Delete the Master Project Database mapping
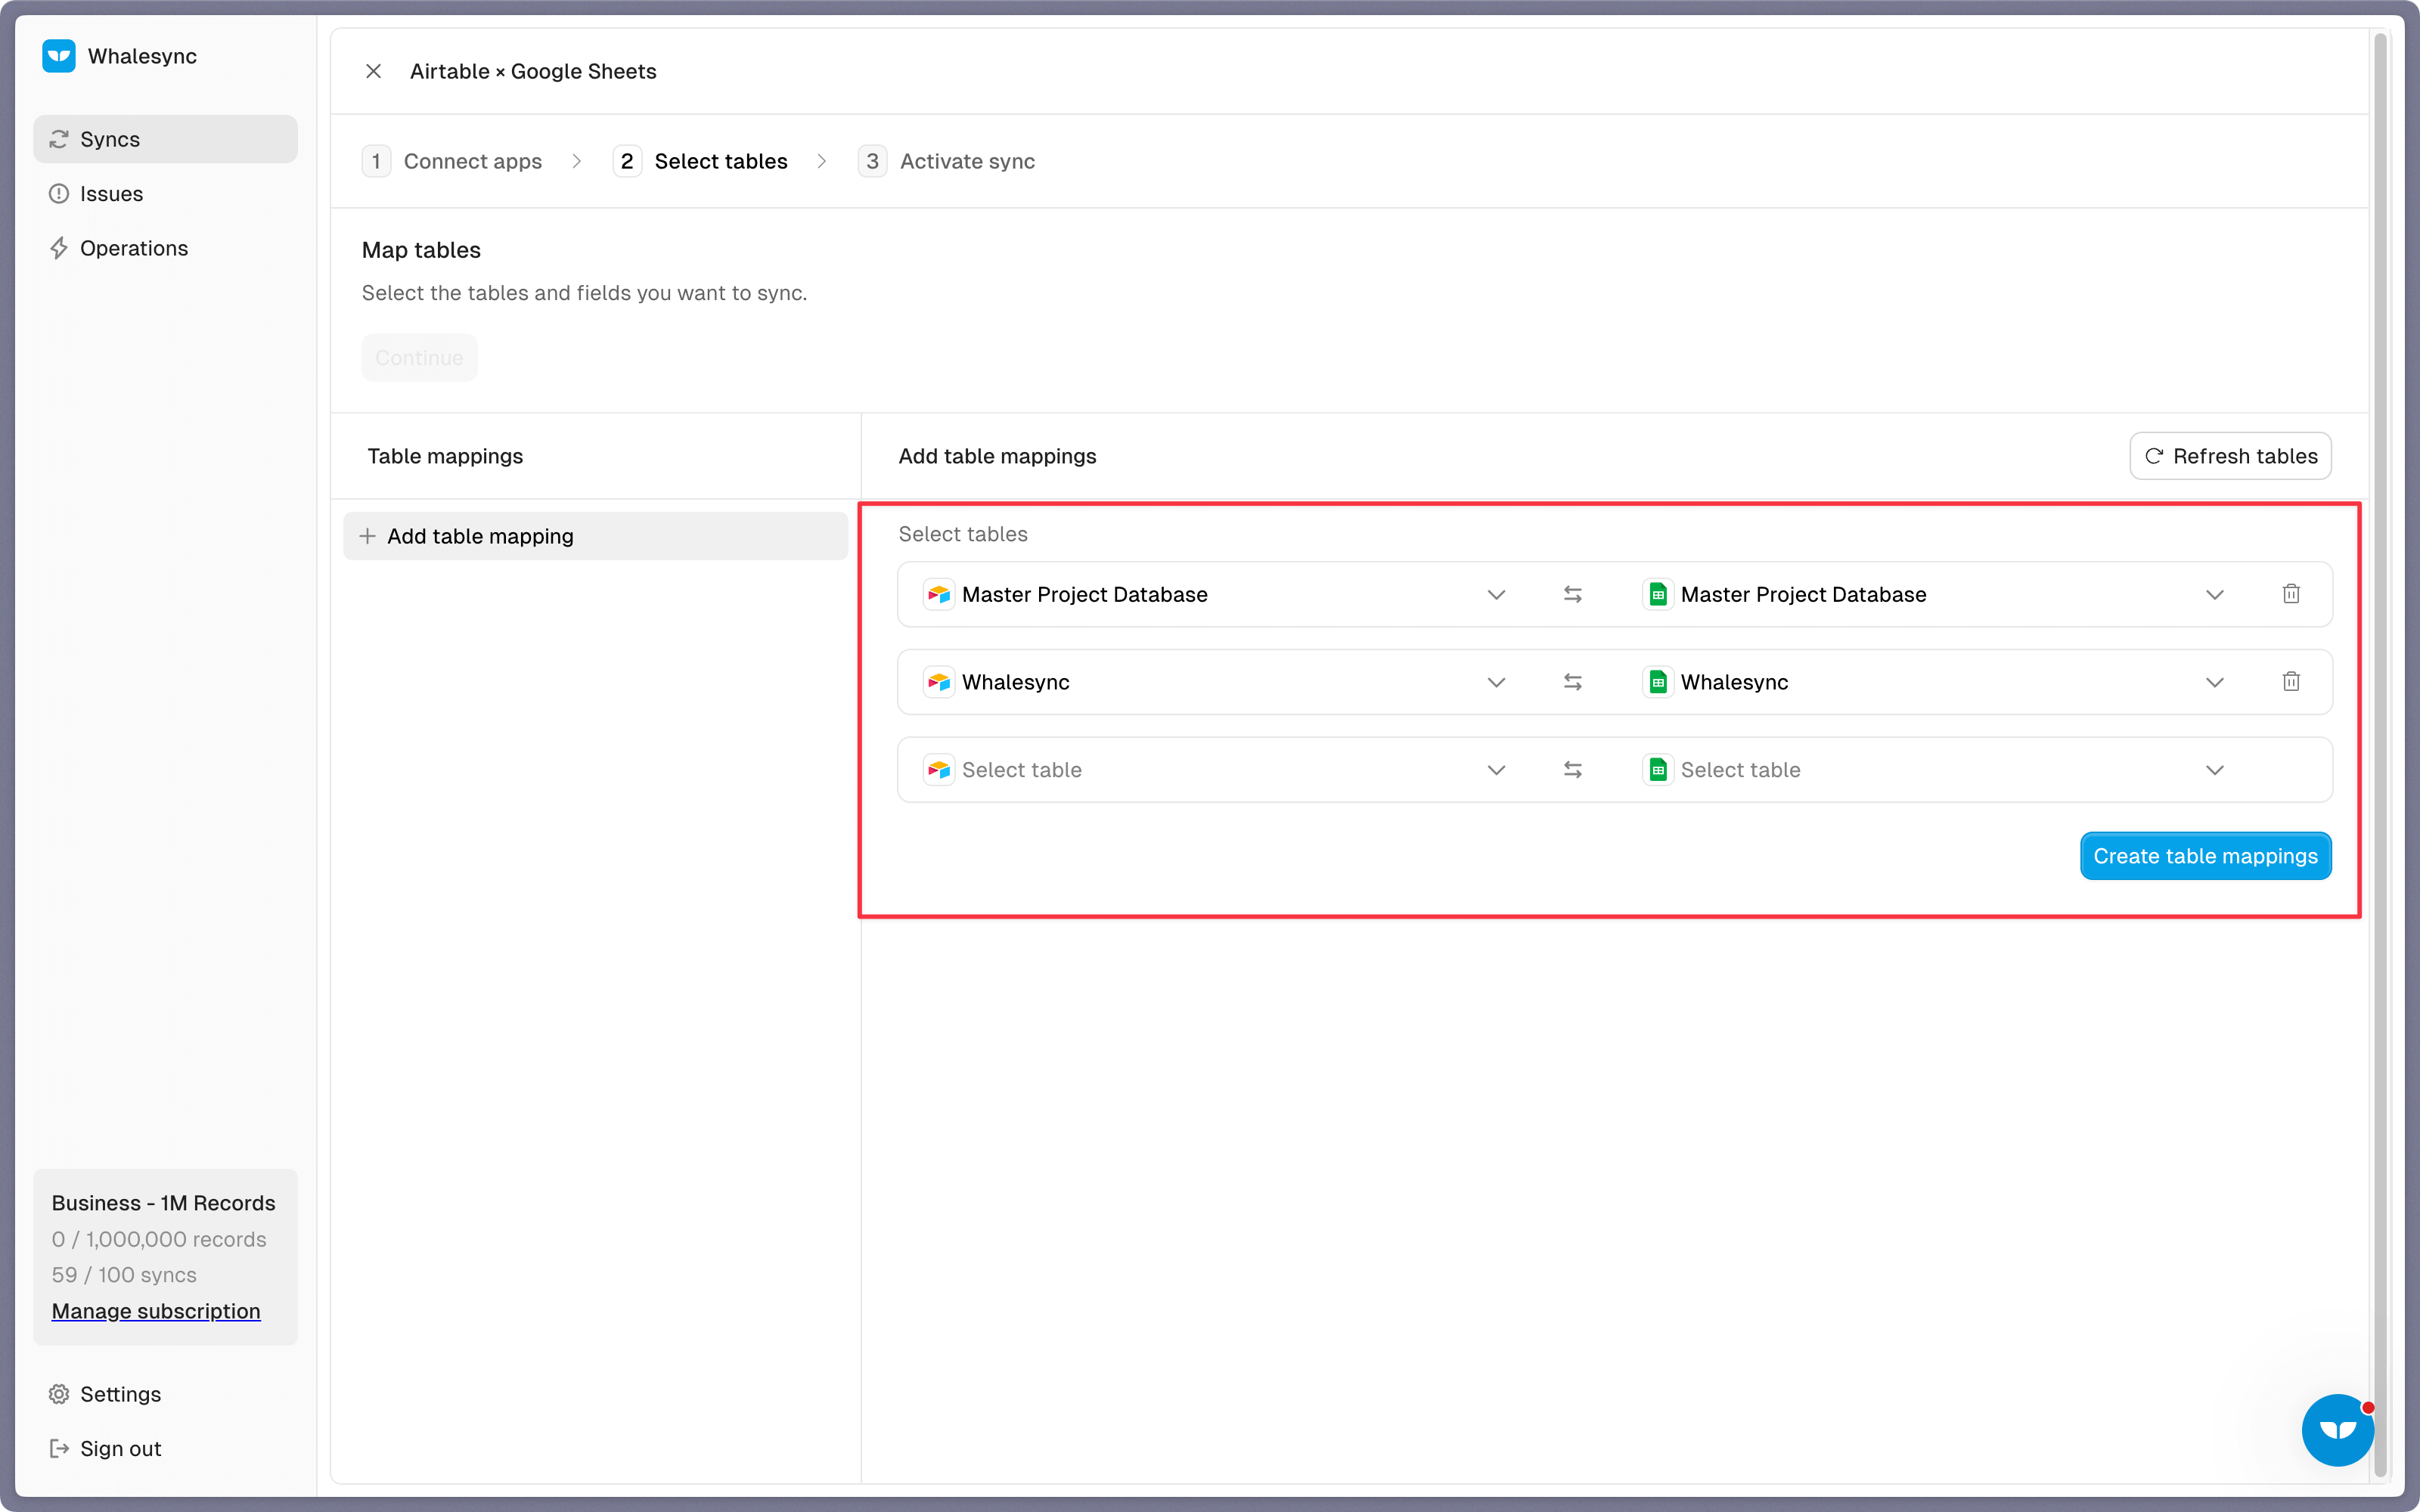 2291,594
